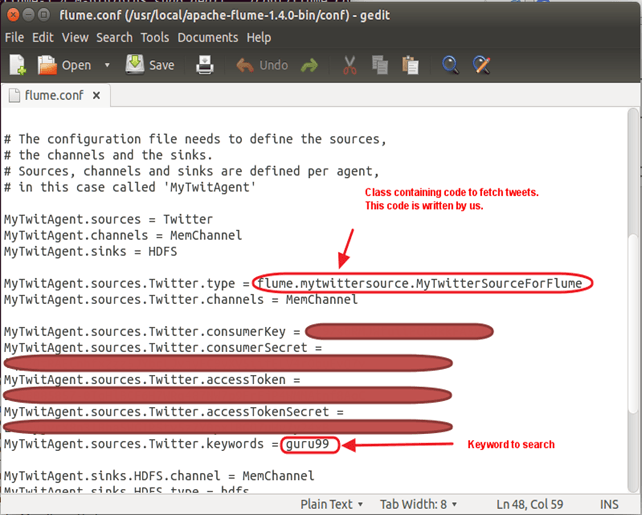Toggle INS insert mode in status bar
This screenshot has width=642, height=515.
[610, 504]
